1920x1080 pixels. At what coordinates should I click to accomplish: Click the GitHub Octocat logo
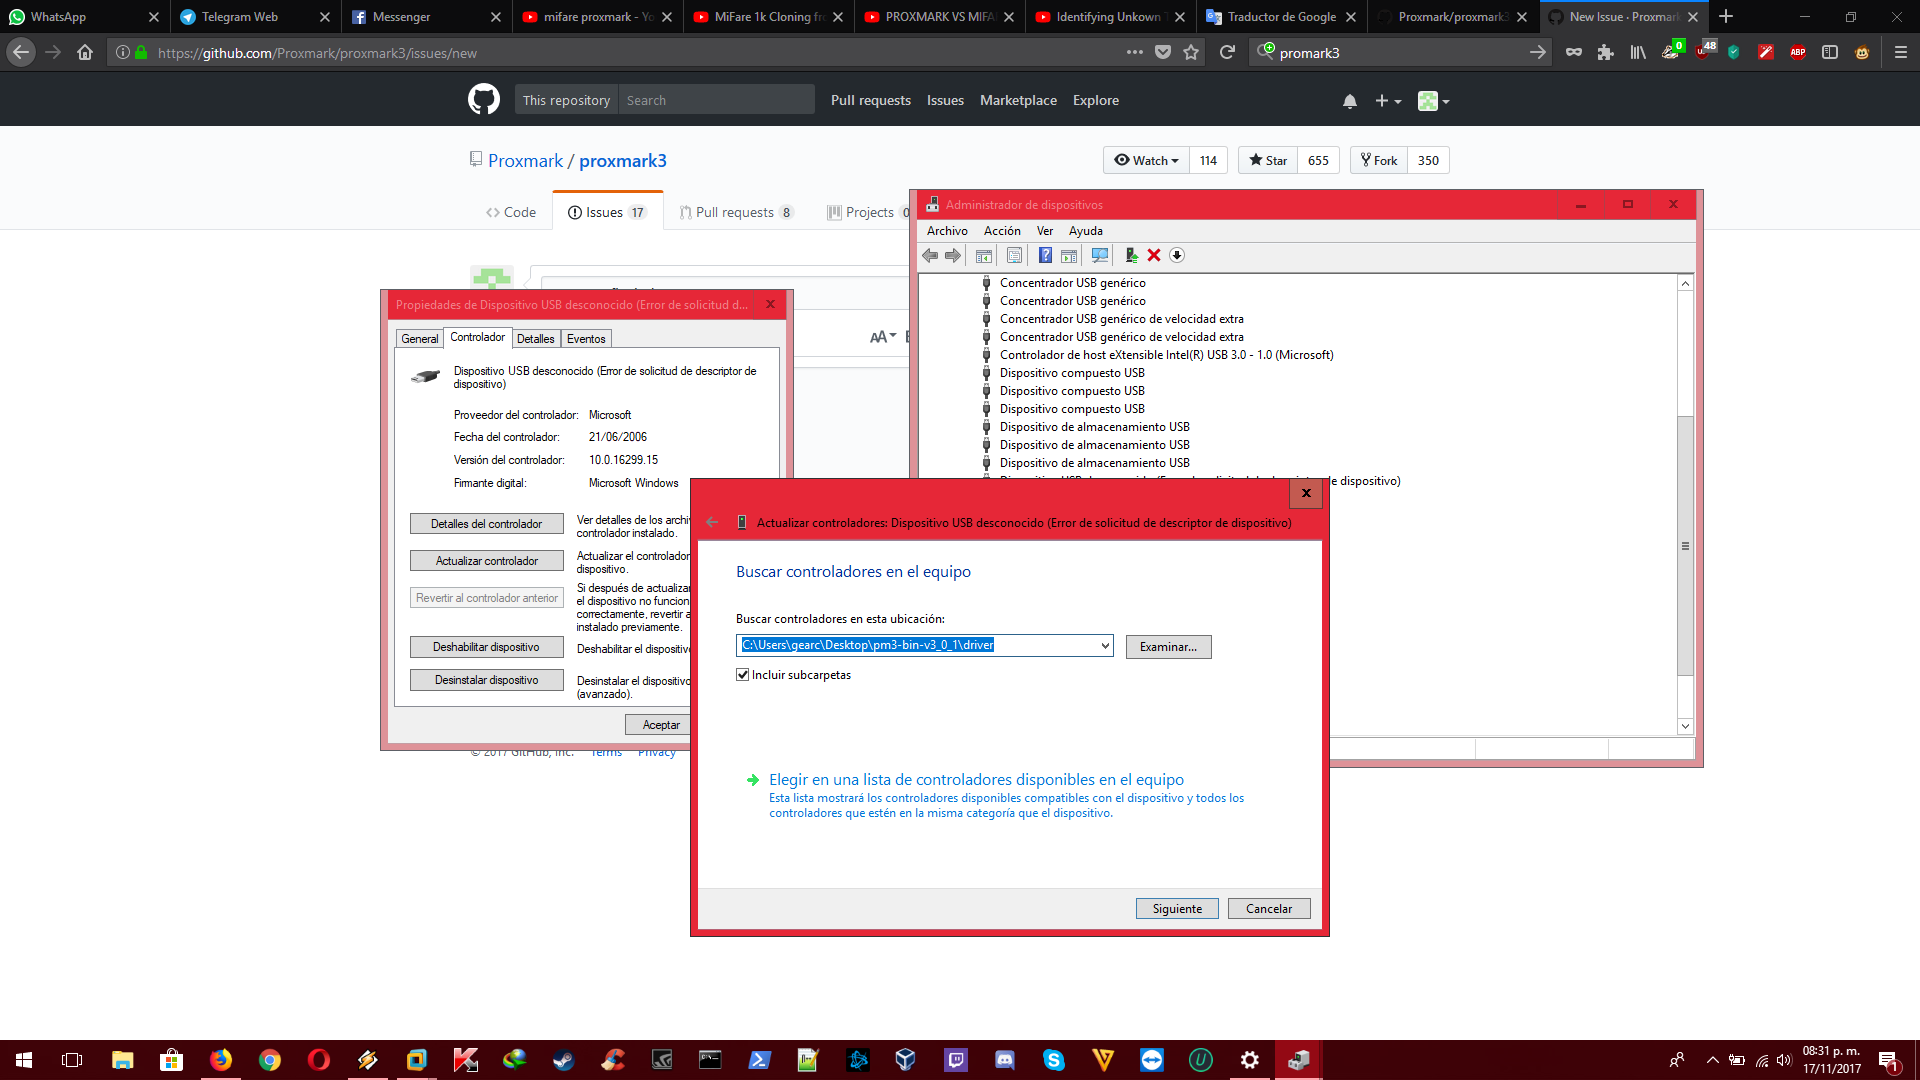[x=483, y=99]
